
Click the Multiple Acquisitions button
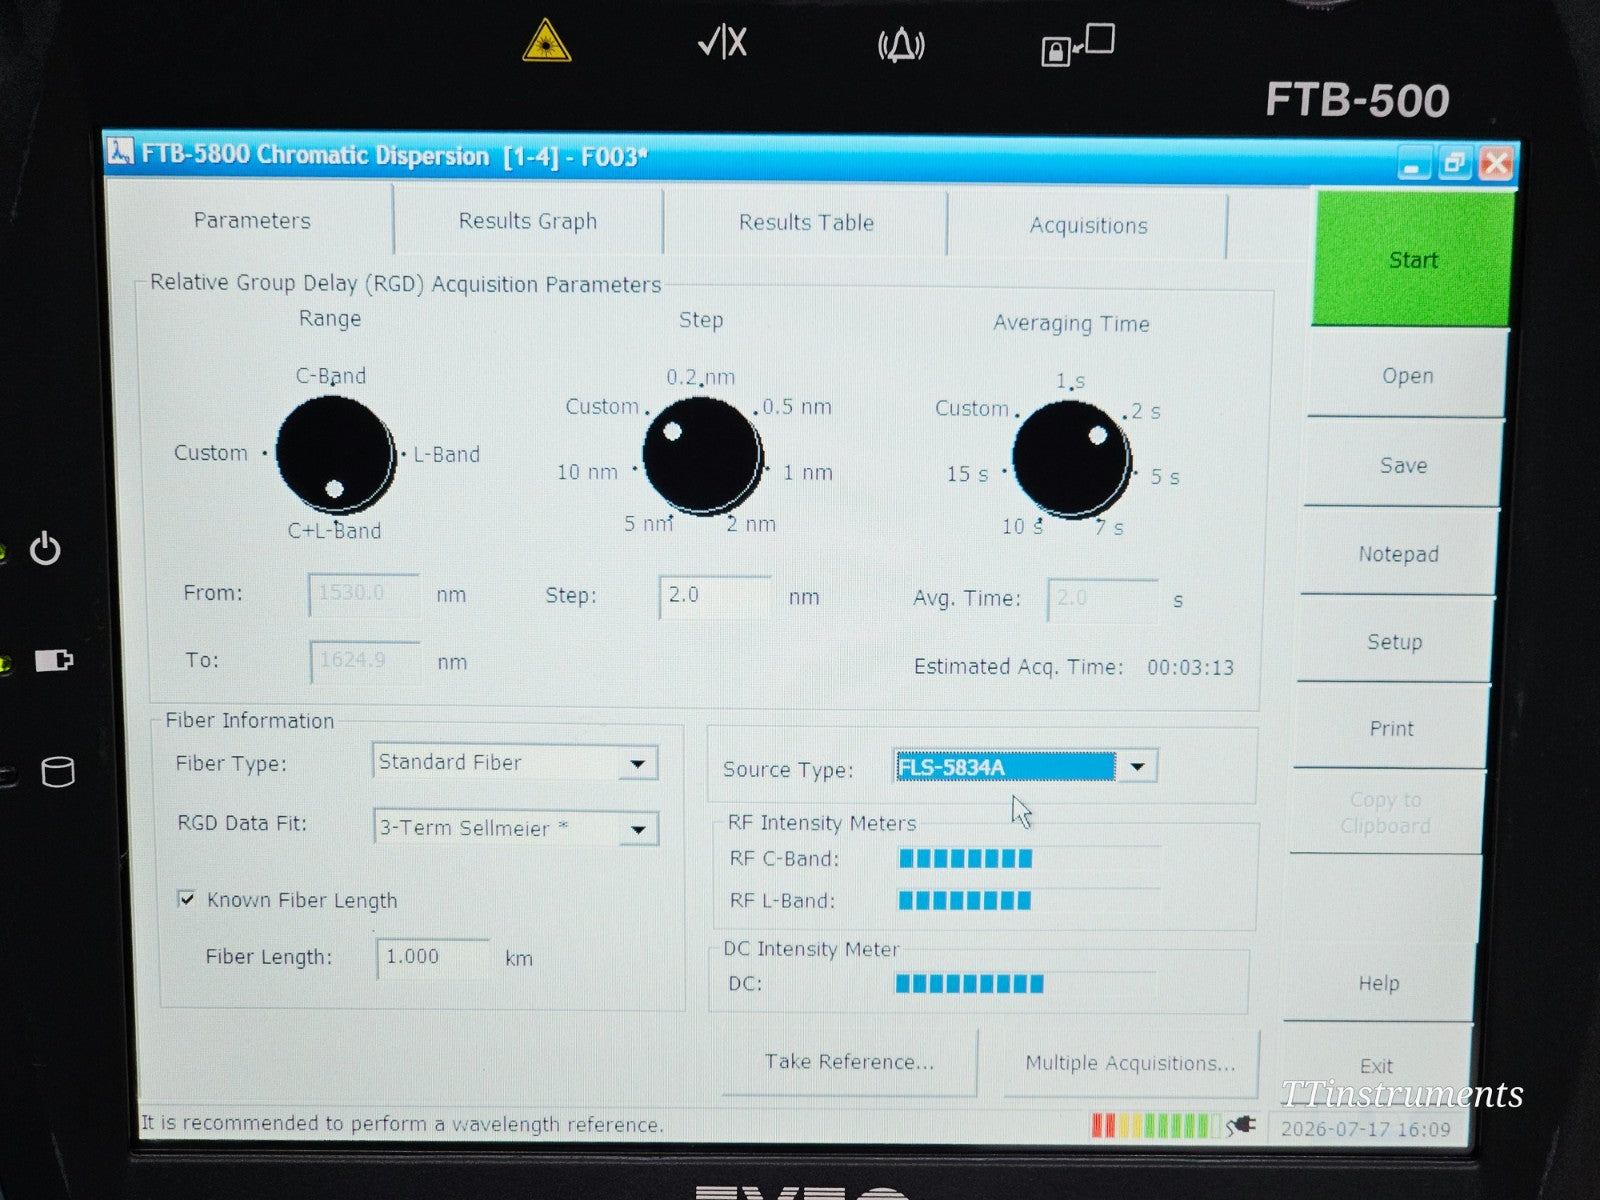click(1130, 1063)
